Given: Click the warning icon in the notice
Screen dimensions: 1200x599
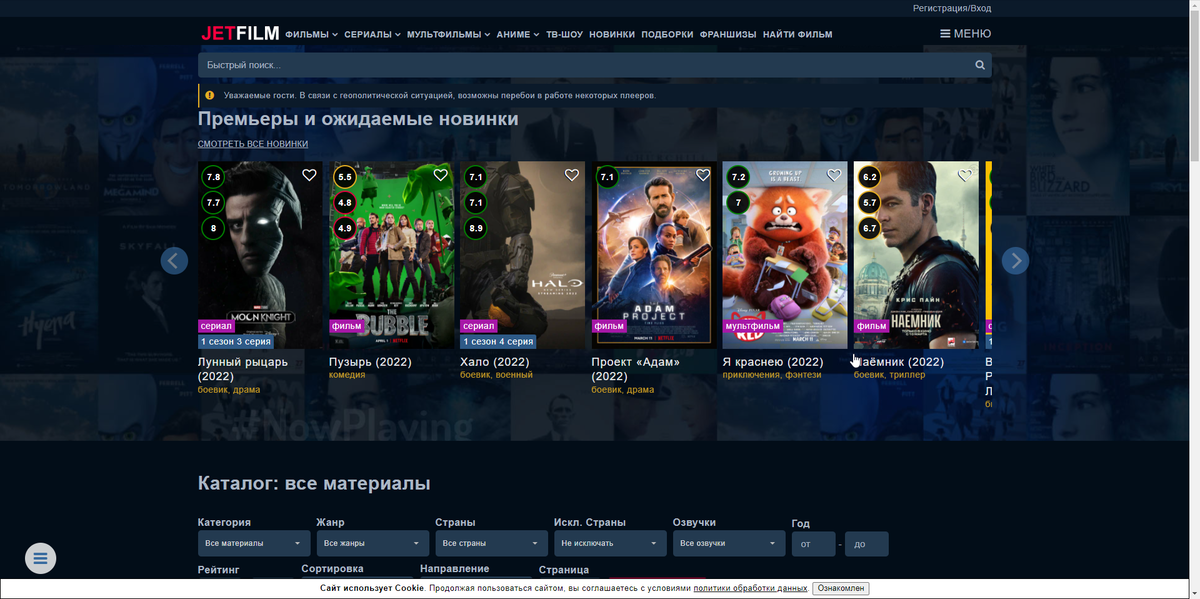Looking at the screenshot, I should coord(210,96).
